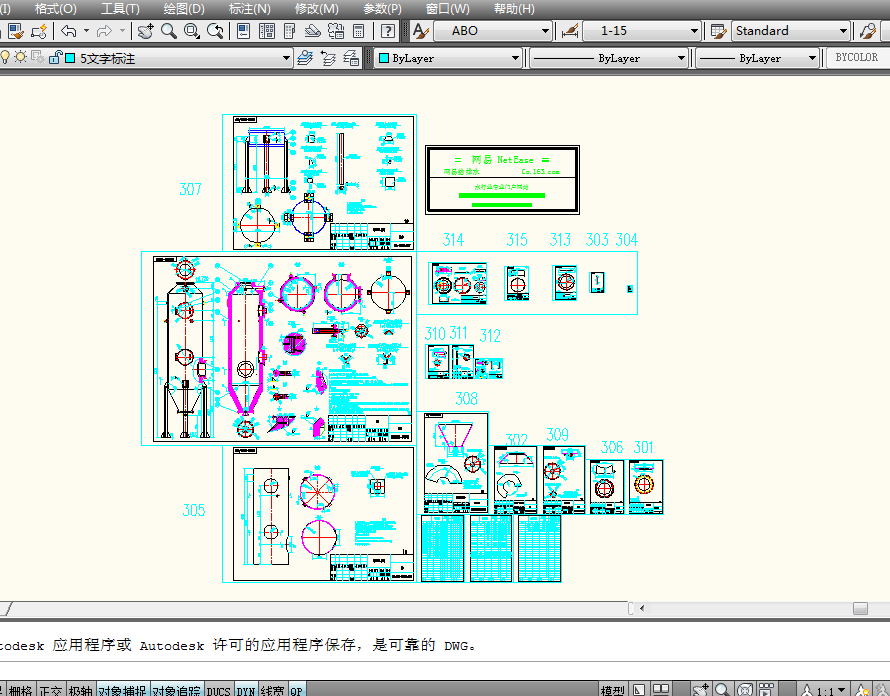Screen dimensions: 890x696
Task: Open the Dimension Style manager icon
Action: tap(570, 31)
